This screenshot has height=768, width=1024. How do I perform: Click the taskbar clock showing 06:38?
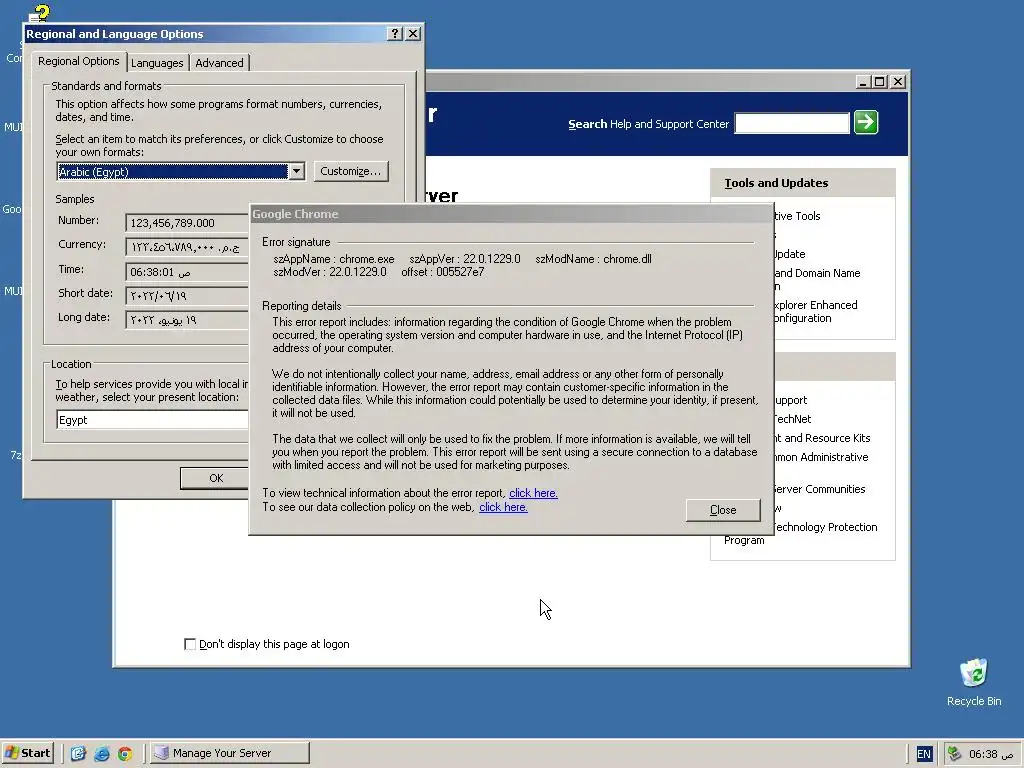pos(991,754)
